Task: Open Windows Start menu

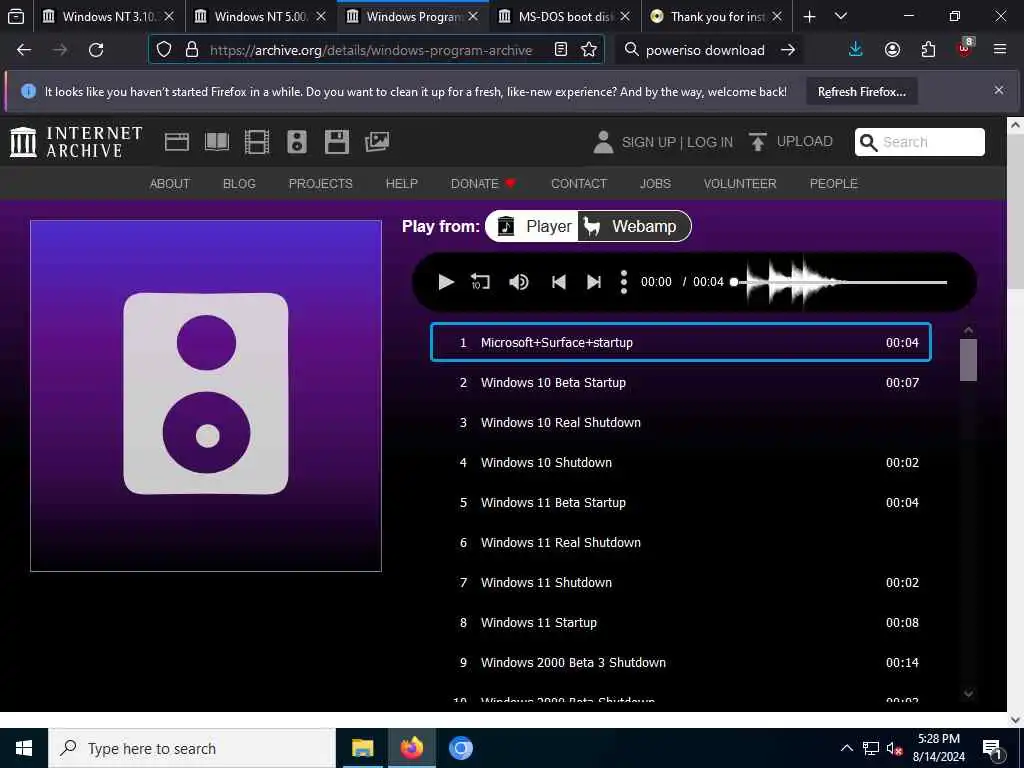Action: (24, 748)
